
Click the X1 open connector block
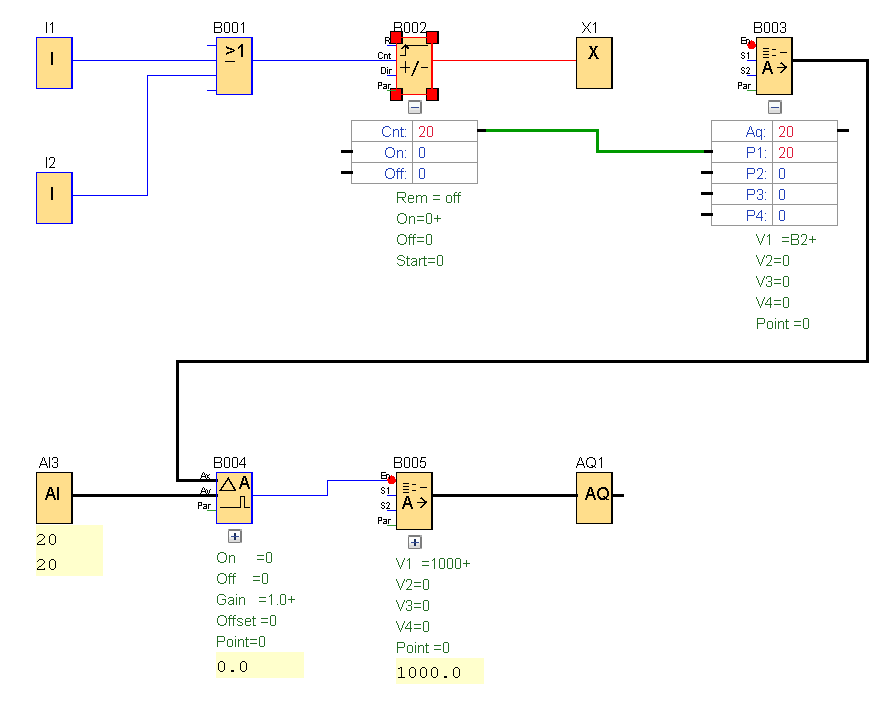pyautogui.click(x=594, y=63)
